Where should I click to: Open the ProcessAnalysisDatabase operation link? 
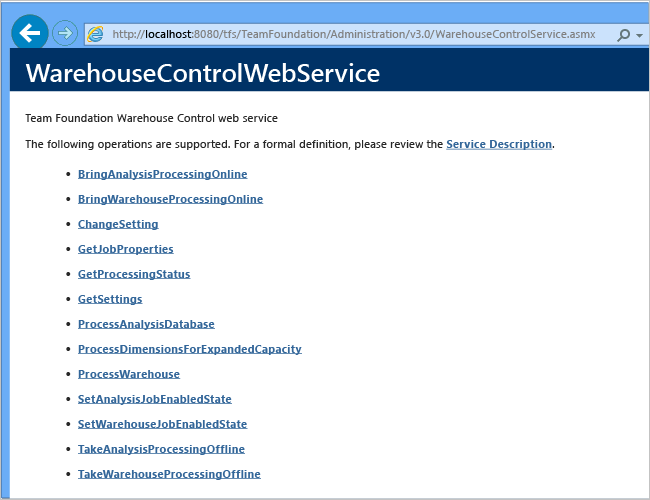[146, 324]
